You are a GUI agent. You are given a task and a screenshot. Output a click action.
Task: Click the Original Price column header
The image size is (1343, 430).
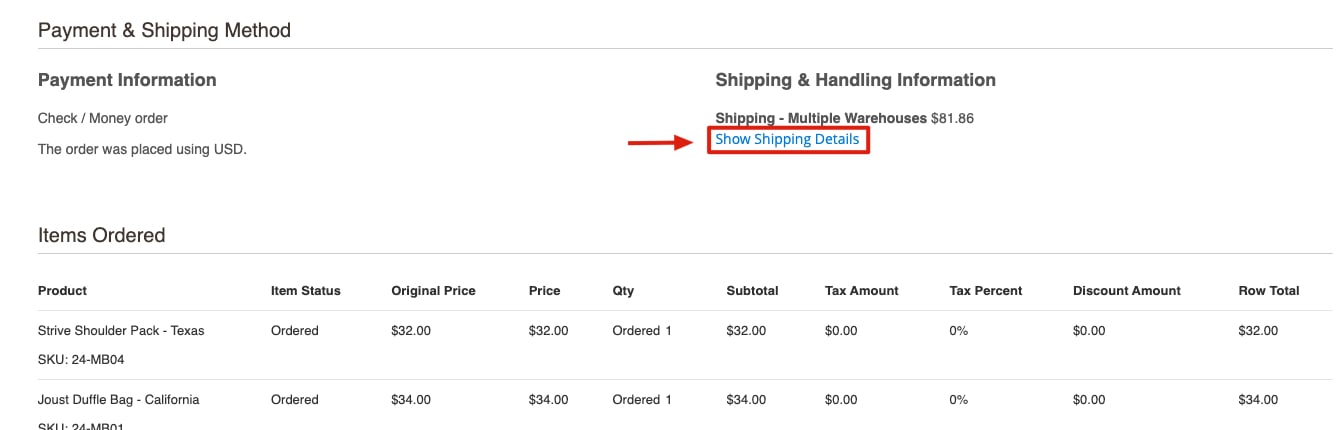[433, 291]
